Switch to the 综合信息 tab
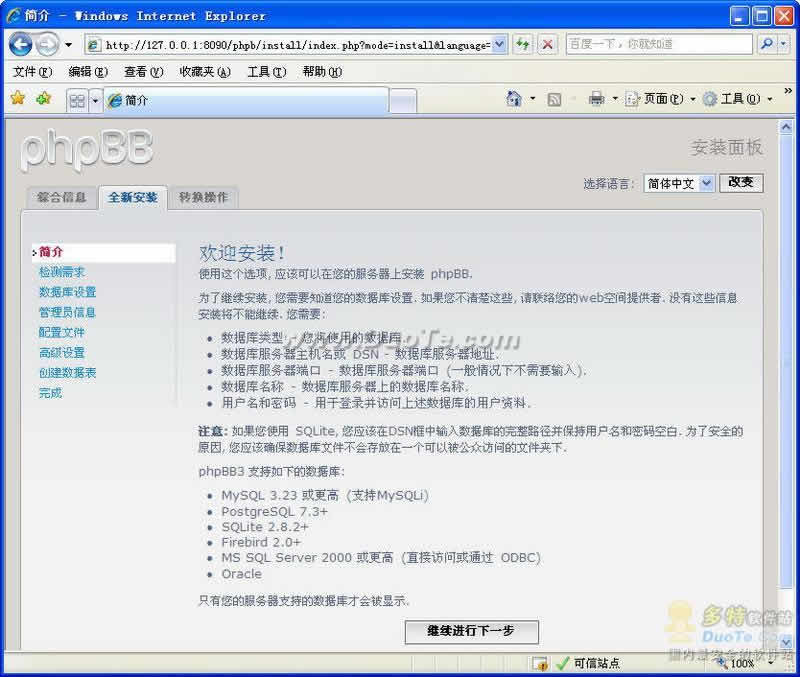 [62, 197]
